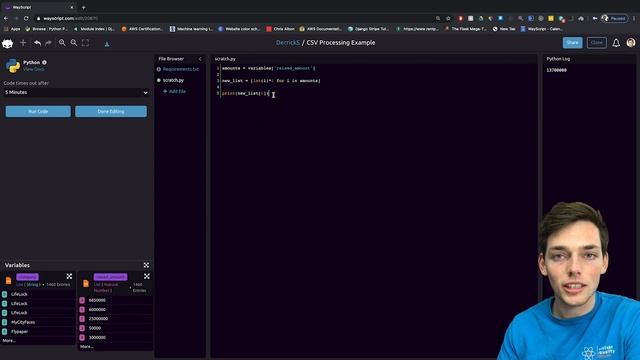
Task: Open the AWS Certification bookmark
Action: [142, 29]
